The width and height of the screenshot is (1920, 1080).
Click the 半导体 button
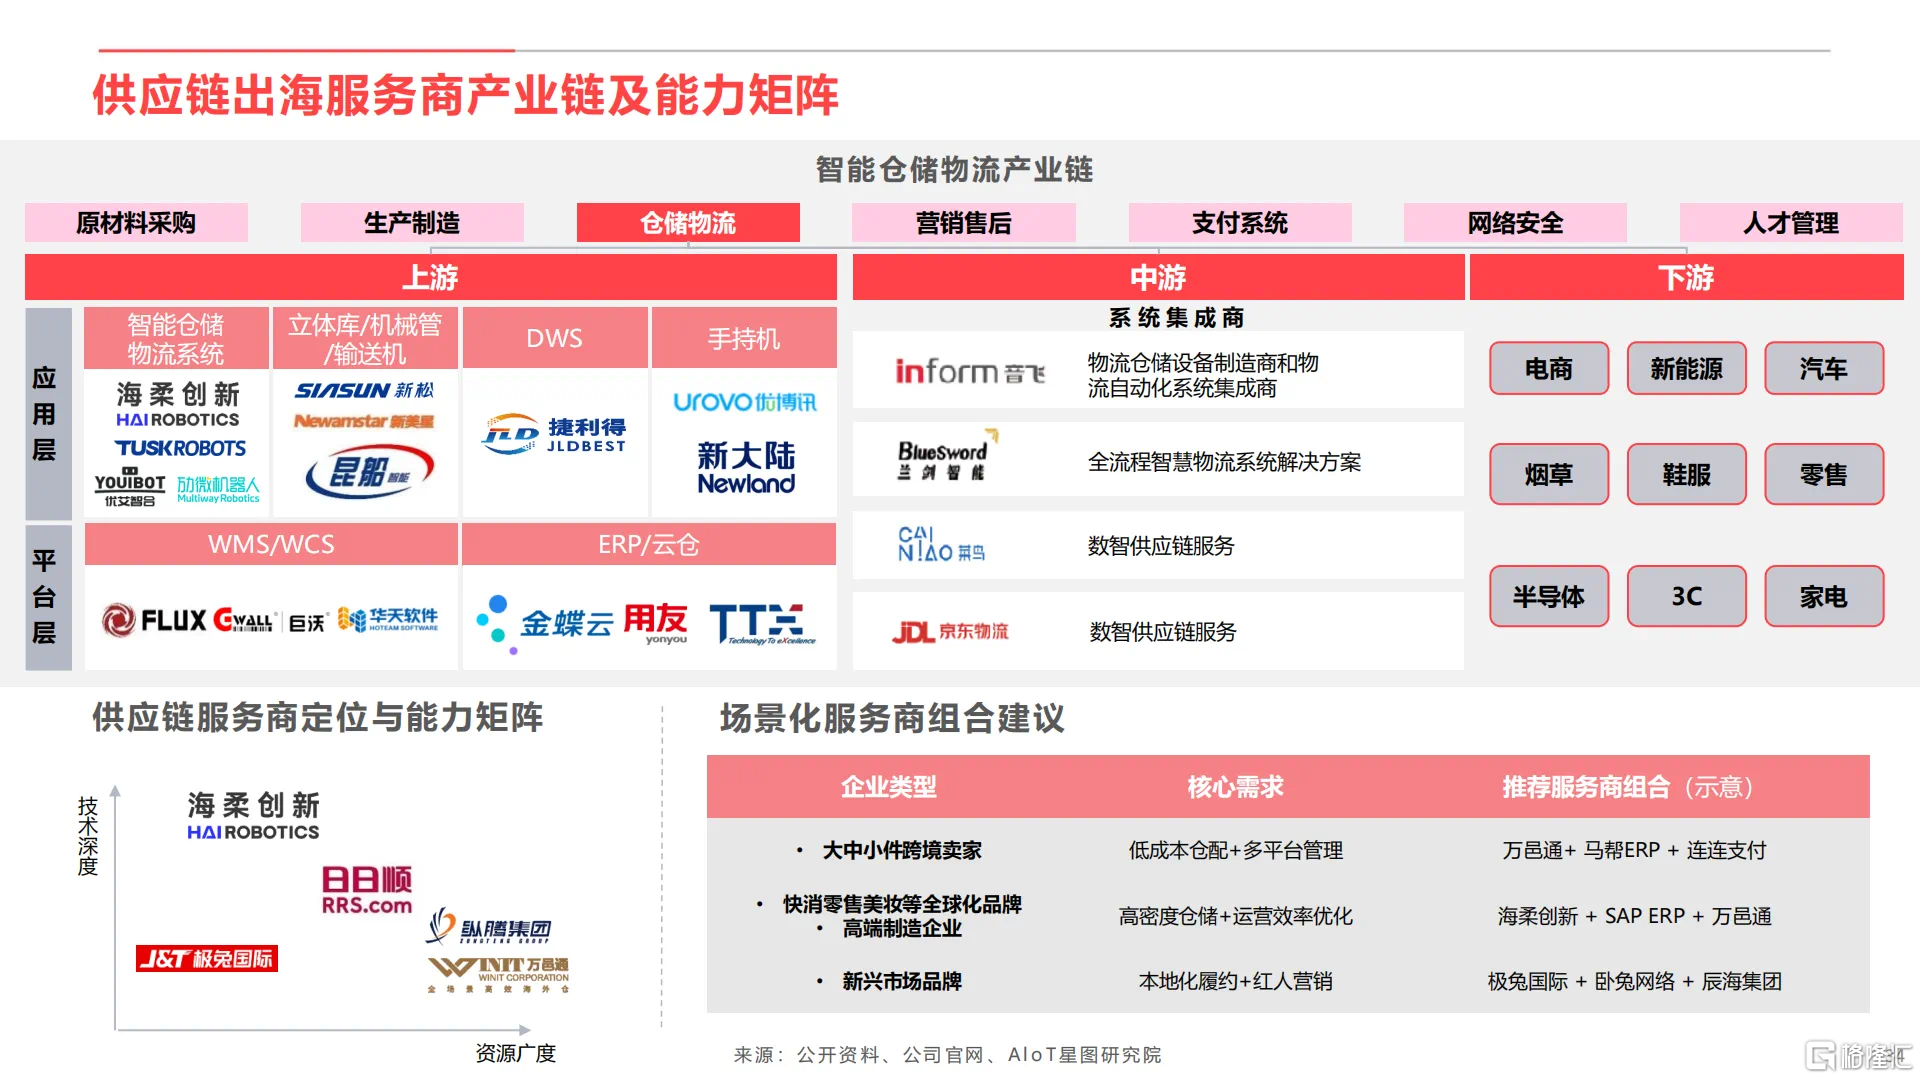[1549, 596]
